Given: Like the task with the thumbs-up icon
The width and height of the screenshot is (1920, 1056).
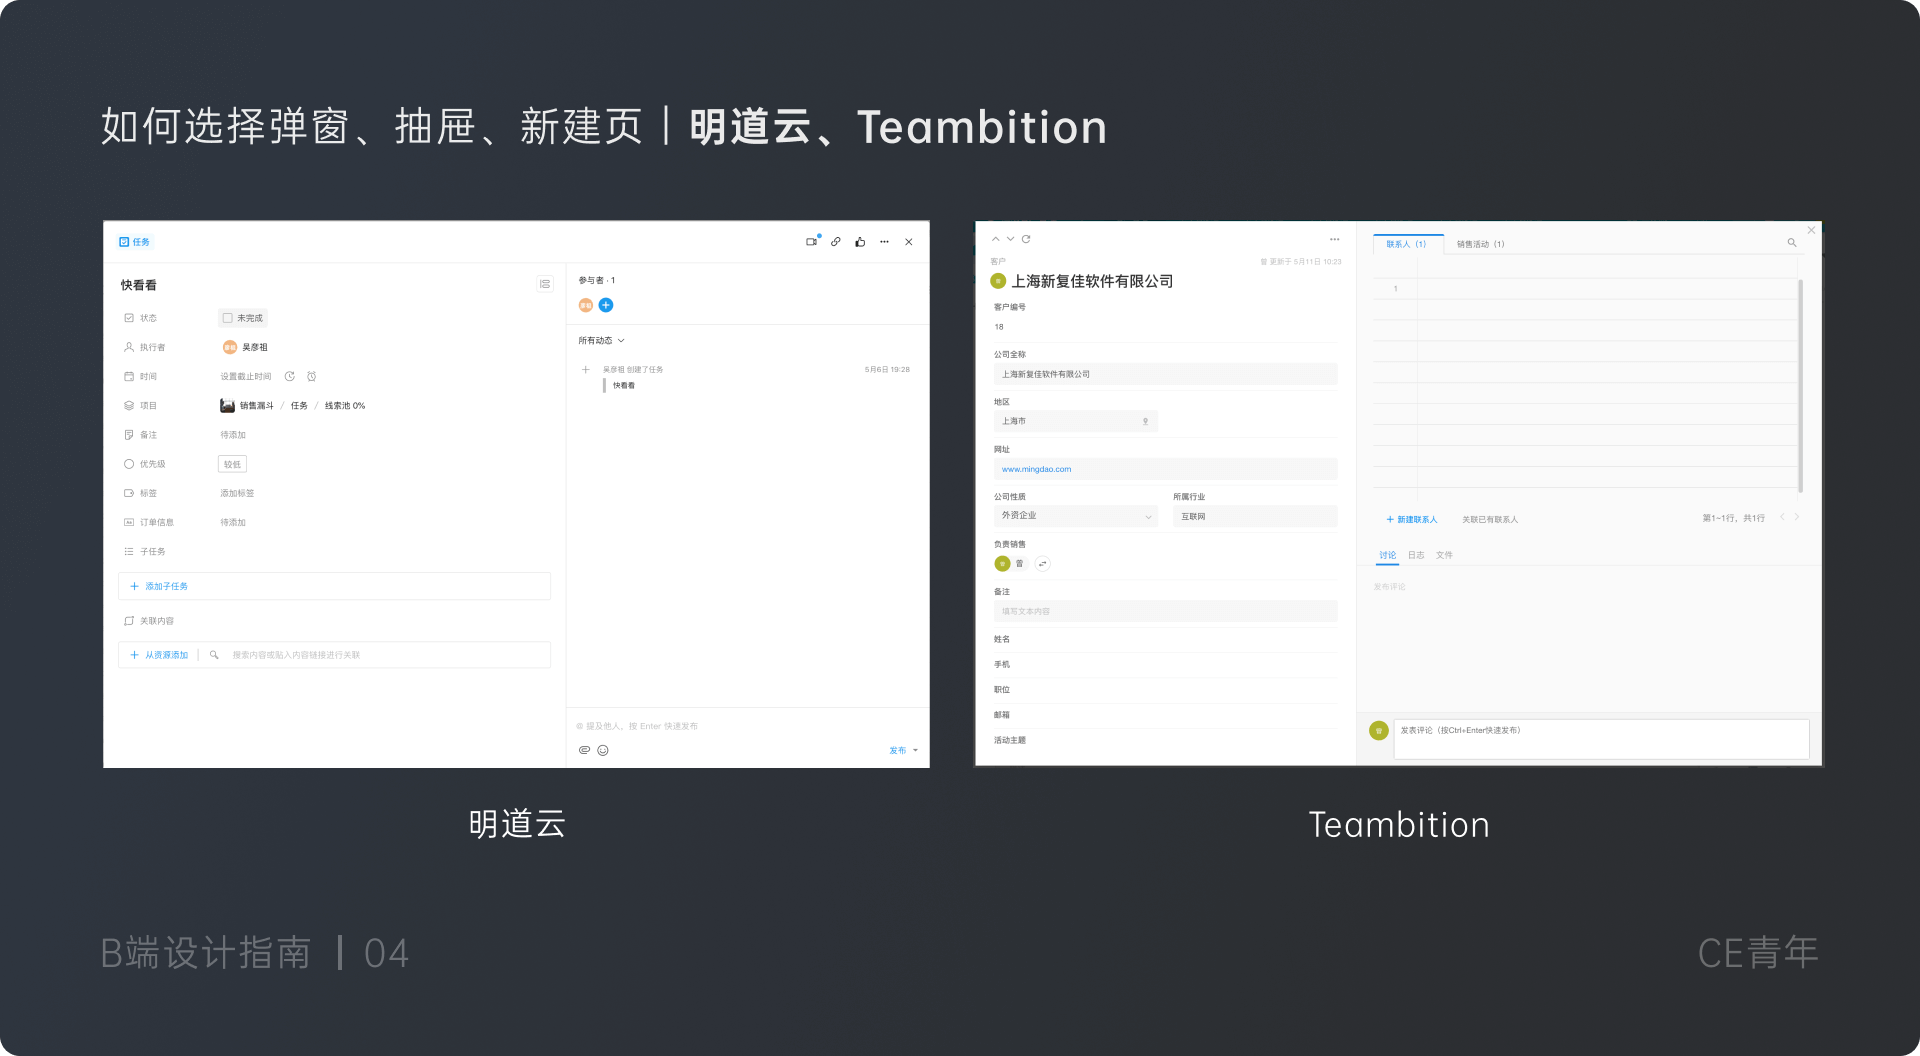Looking at the screenshot, I should 860,242.
